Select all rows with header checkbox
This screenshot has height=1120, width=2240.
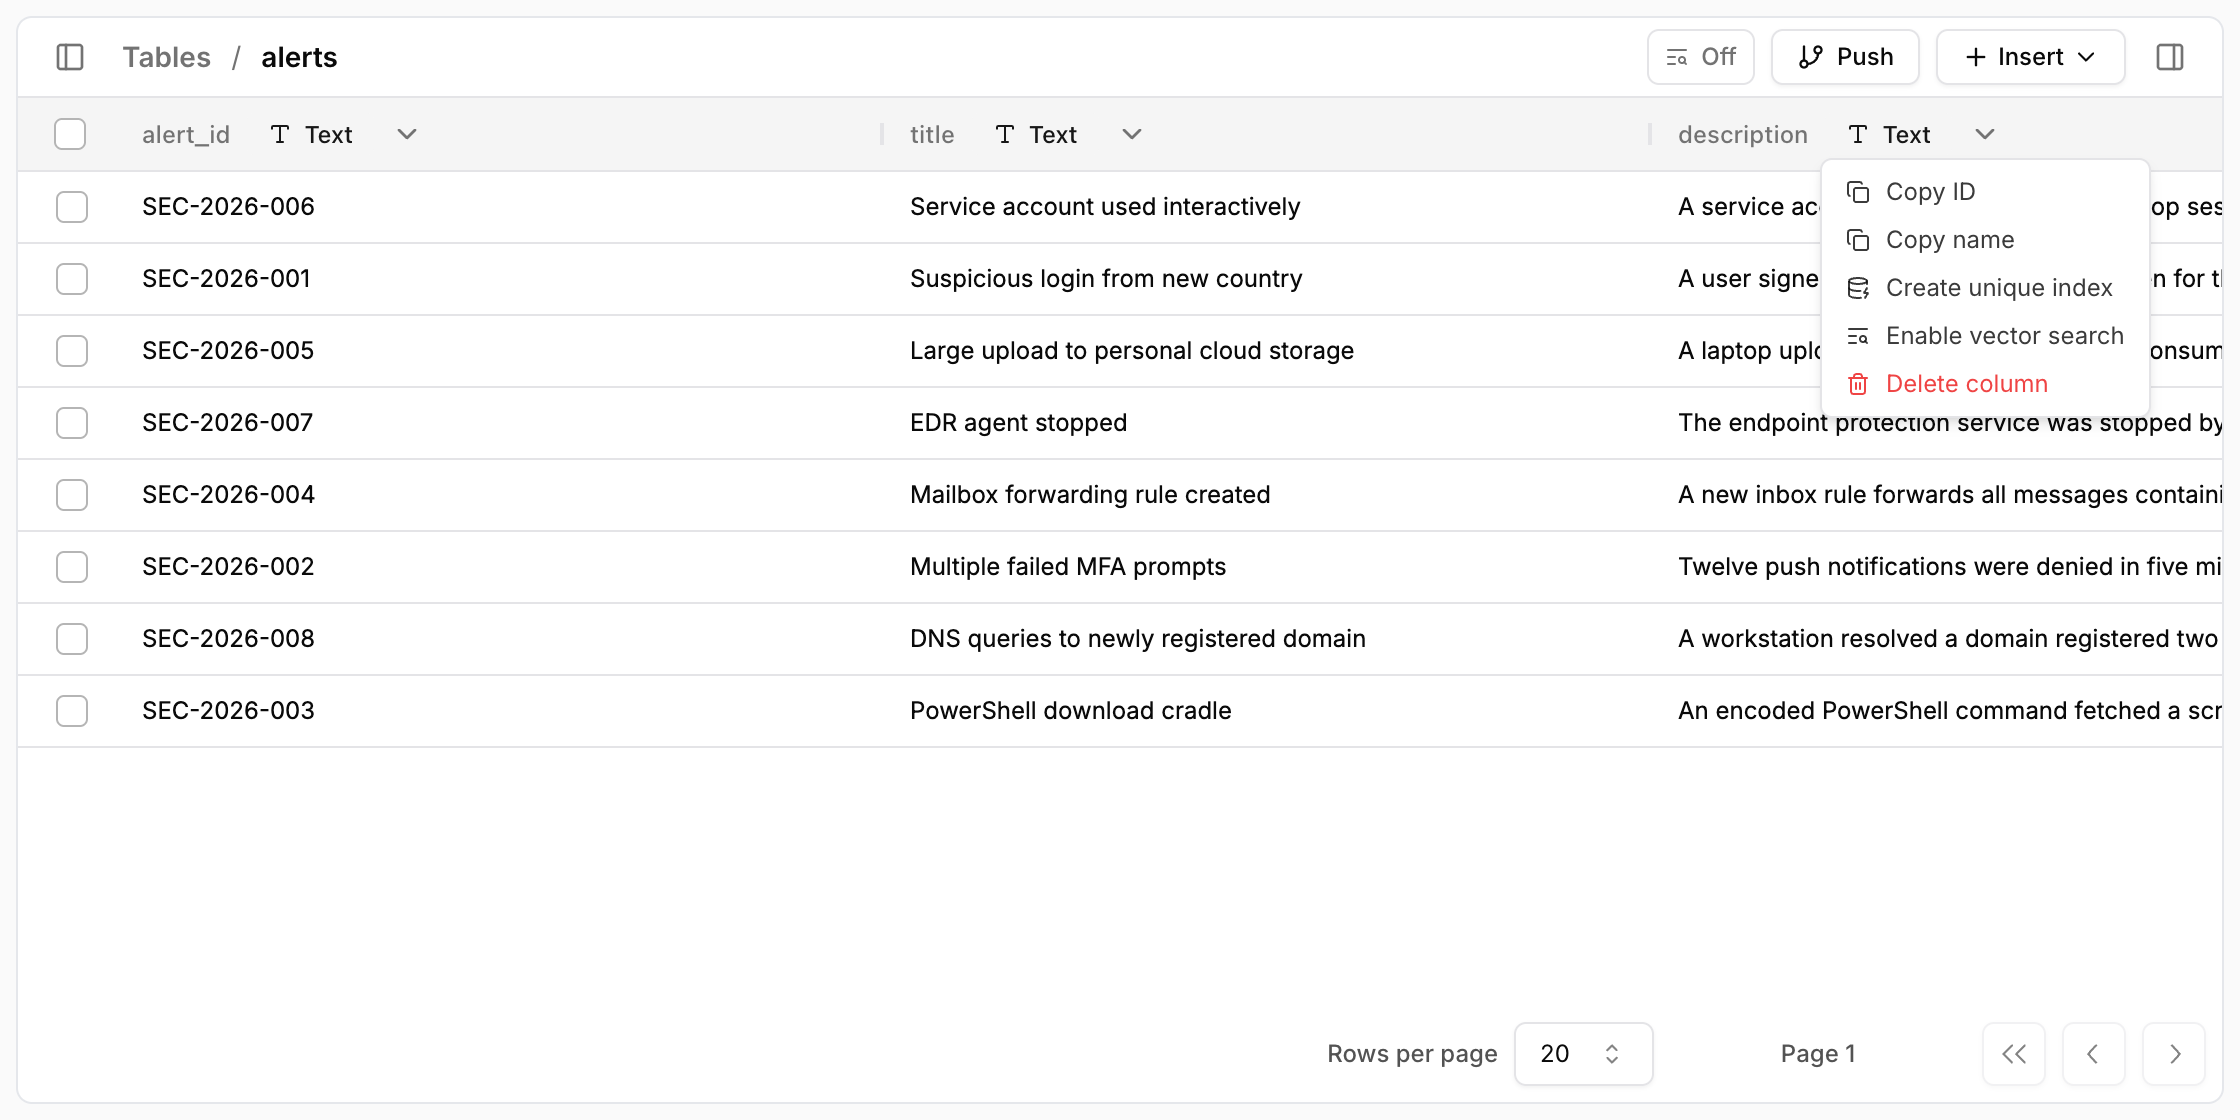tap(70, 134)
